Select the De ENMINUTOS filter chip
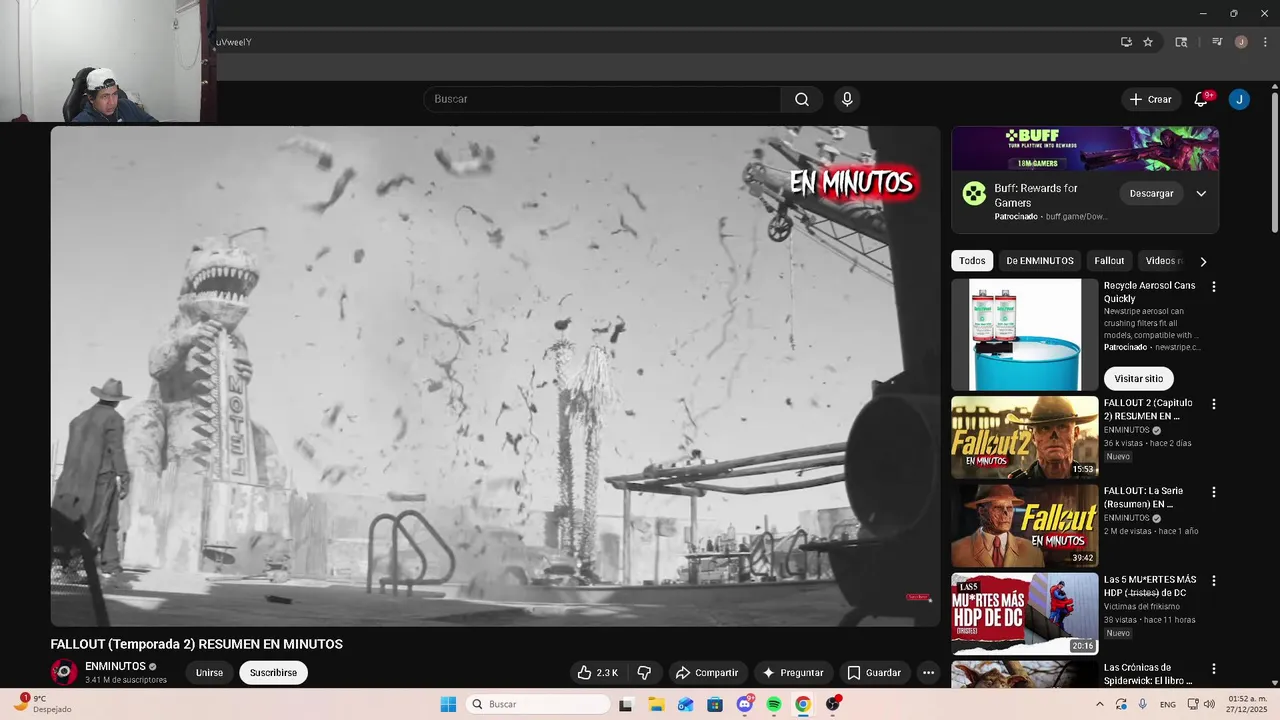1280x720 pixels. [1040, 261]
